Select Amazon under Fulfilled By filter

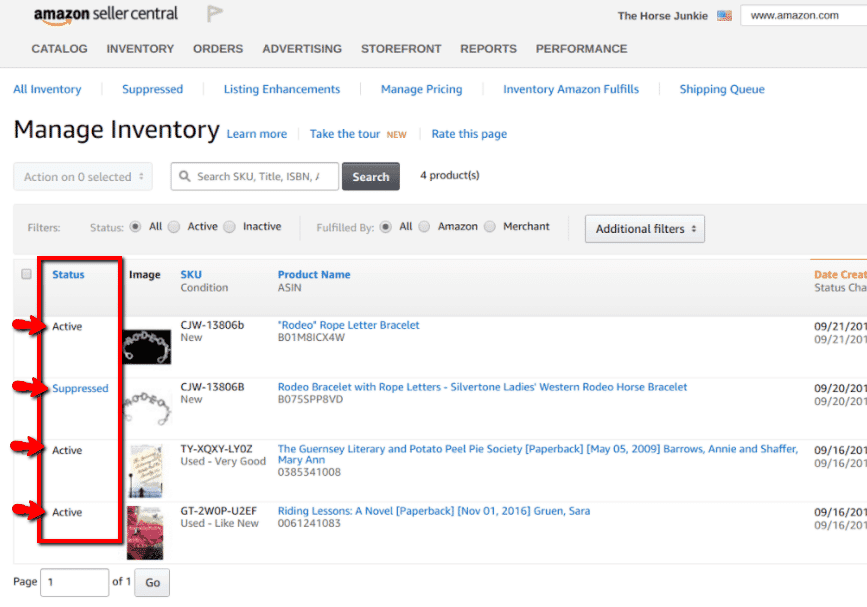(x=424, y=226)
